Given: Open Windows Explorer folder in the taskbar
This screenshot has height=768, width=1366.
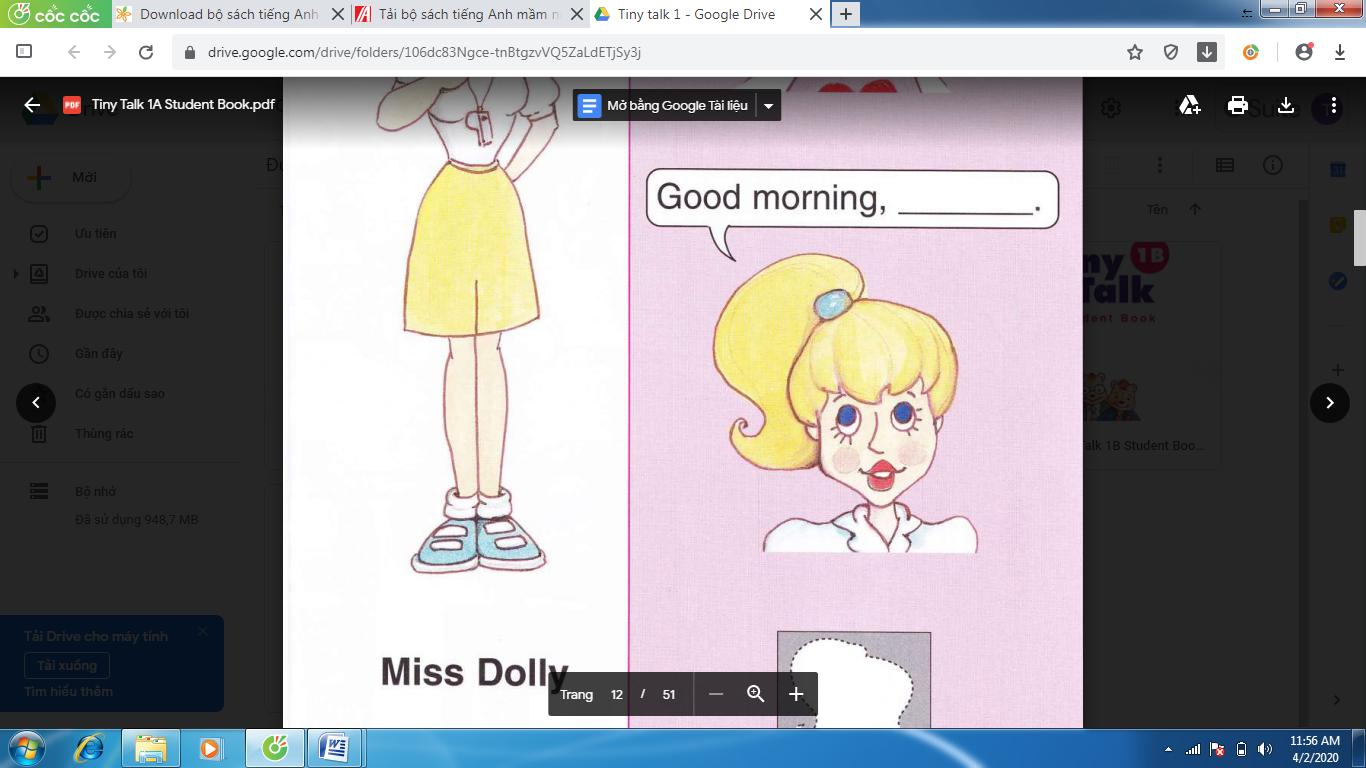Looking at the screenshot, I should point(151,747).
